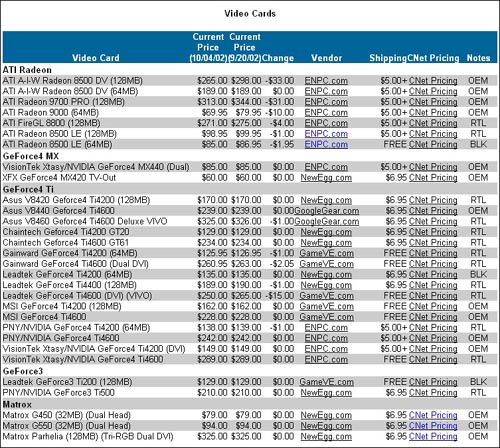Viewport: 500px width, 448px height.
Task: Open NewEgg.com for PNY/NVIDIA GeForce3 Ti500
Action: click(326, 393)
